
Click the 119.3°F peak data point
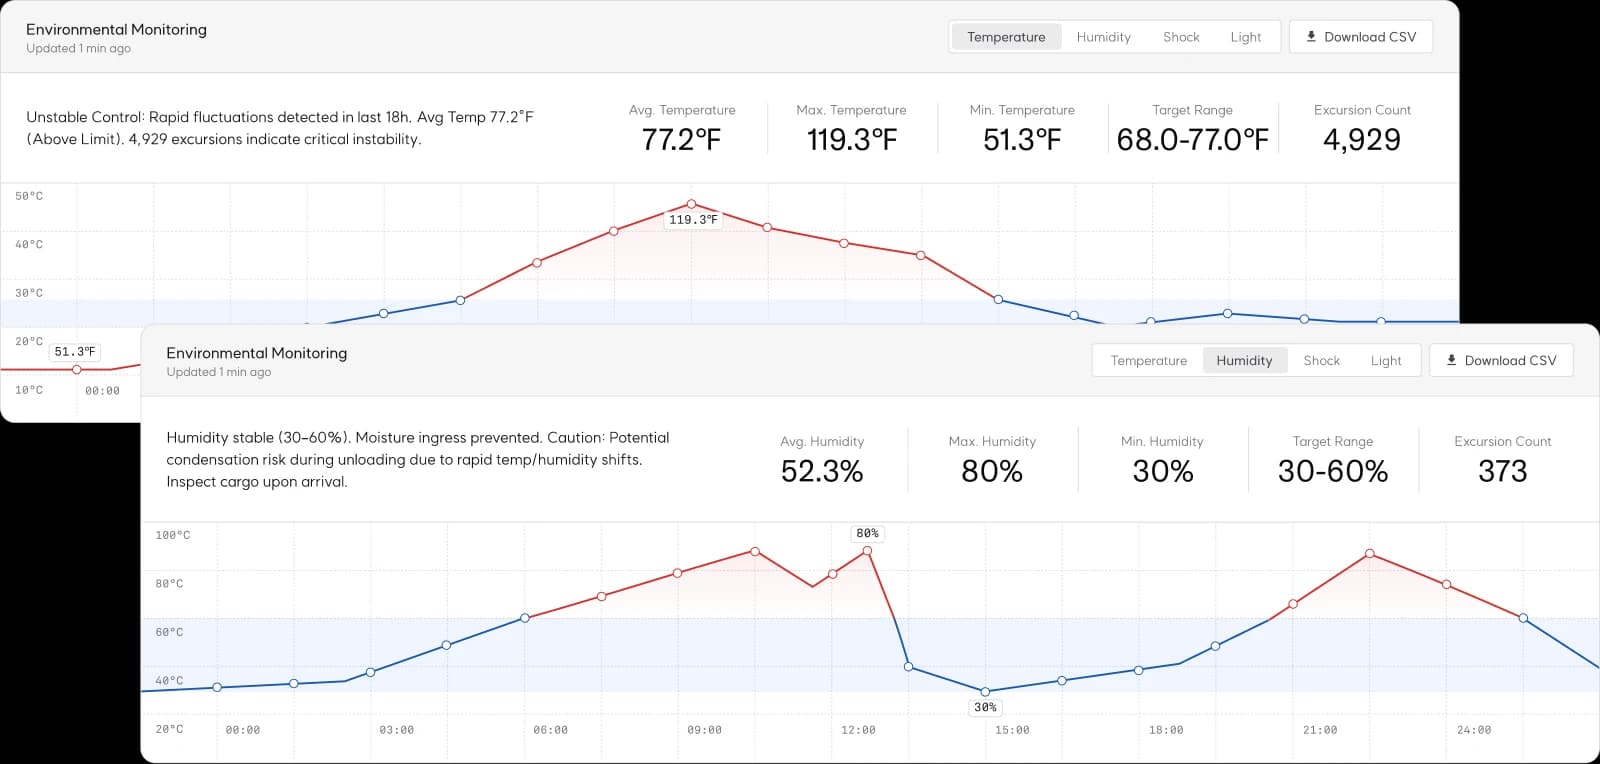tap(691, 204)
